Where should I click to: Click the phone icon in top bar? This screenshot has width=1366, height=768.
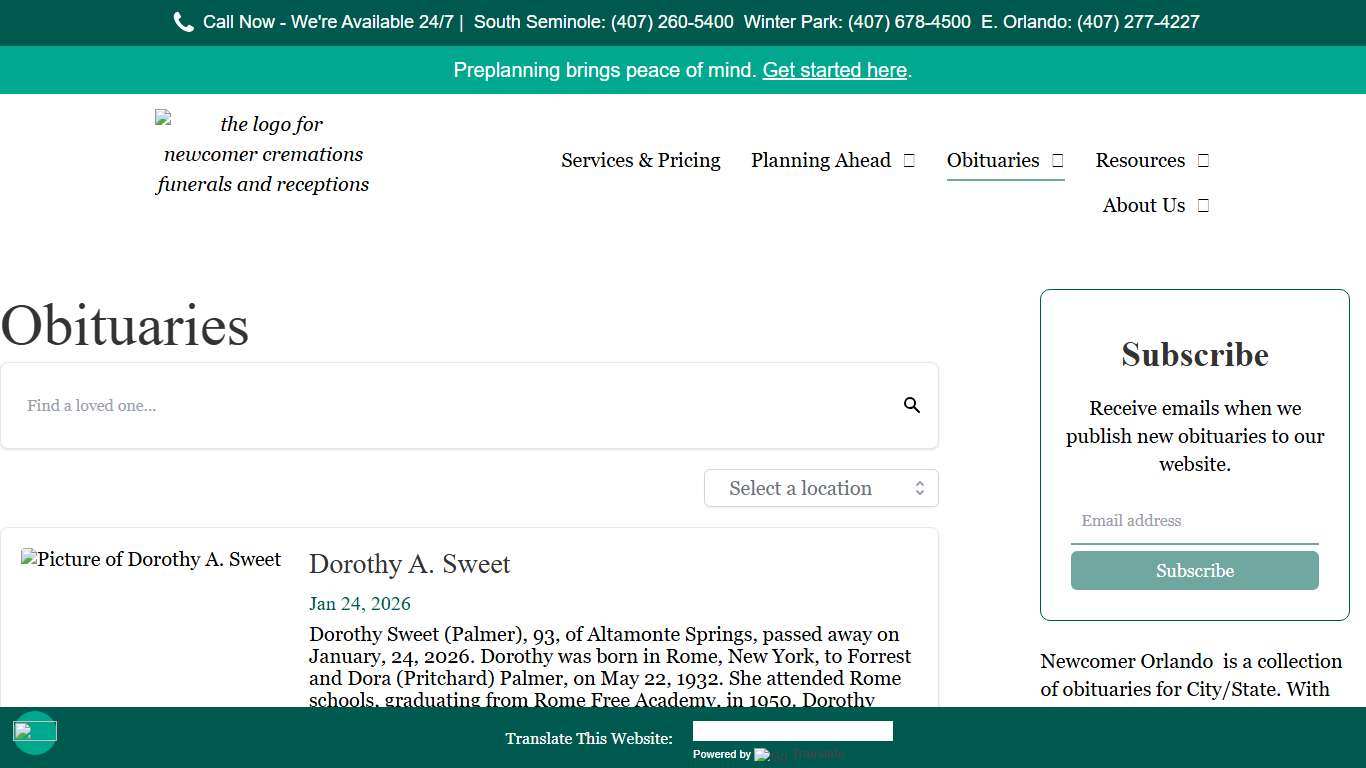[x=183, y=22]
